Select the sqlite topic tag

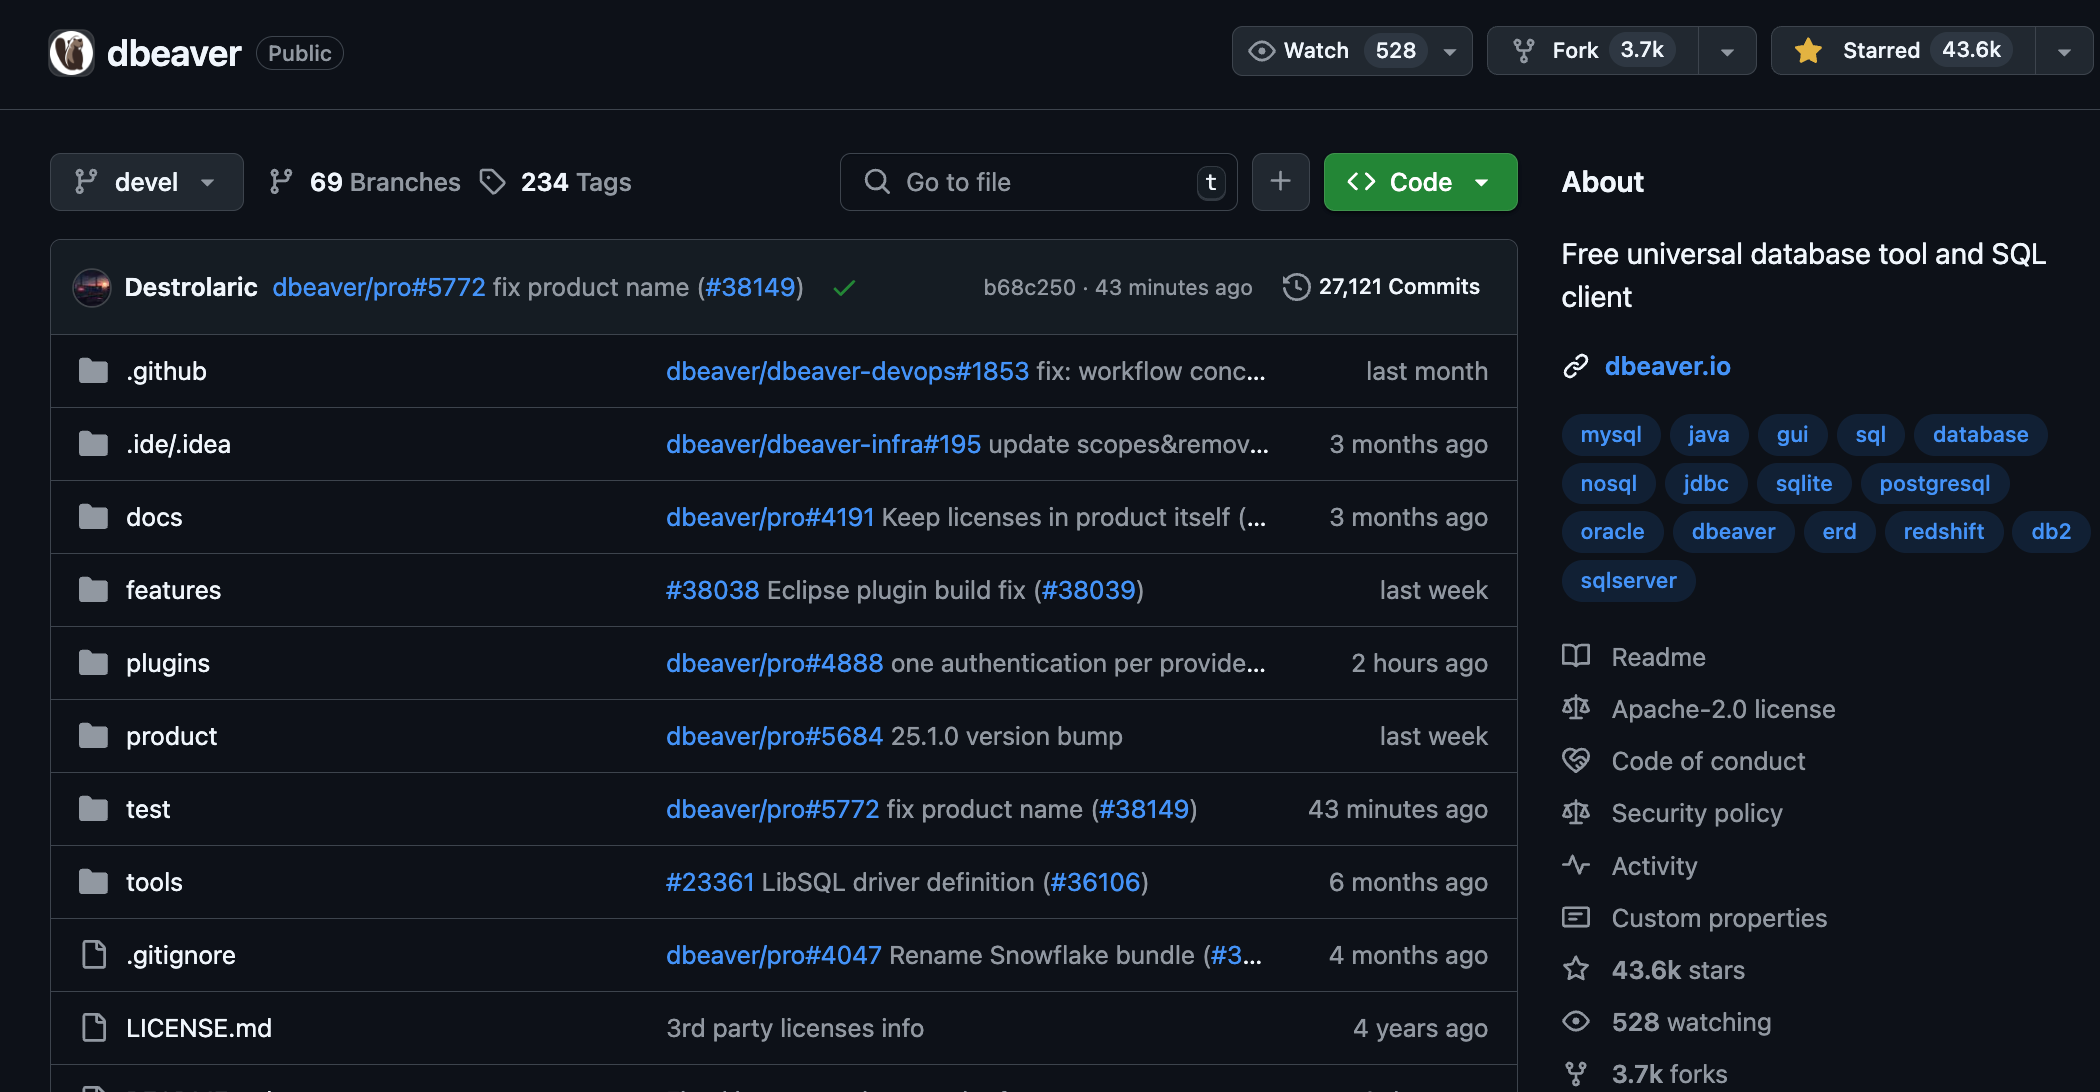coord(1803,484)
